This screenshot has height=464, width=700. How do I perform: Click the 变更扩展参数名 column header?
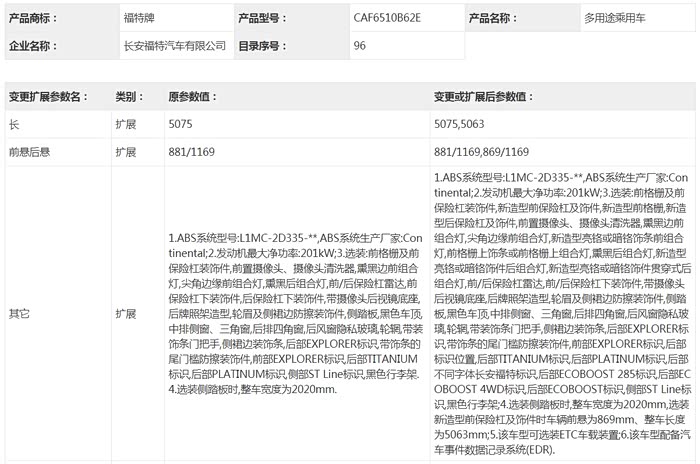48,96
